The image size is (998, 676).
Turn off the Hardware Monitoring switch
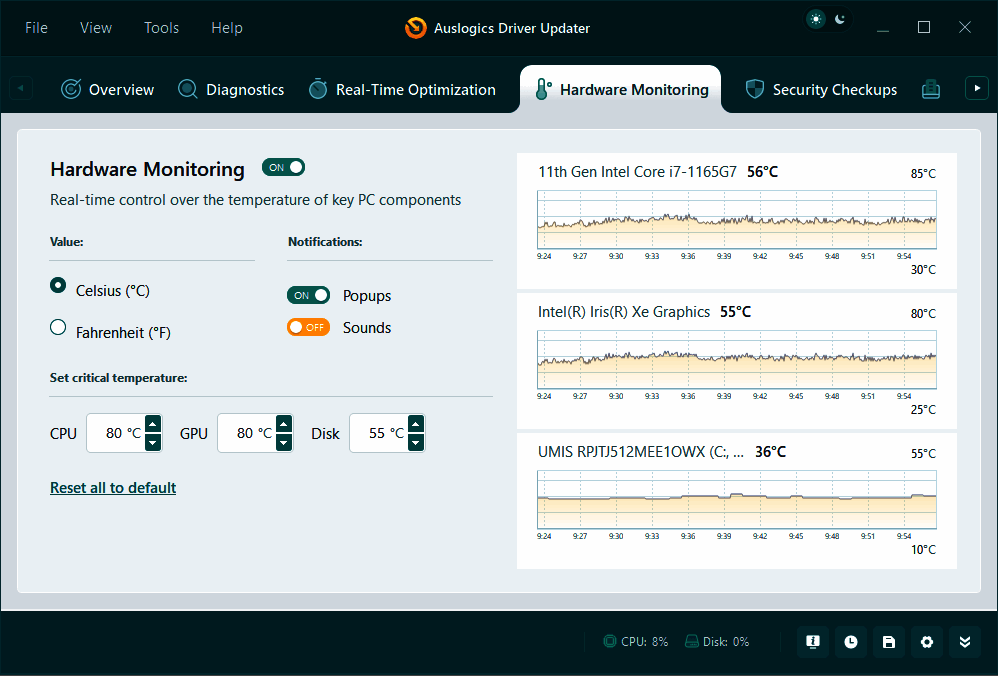click(283, 167)
